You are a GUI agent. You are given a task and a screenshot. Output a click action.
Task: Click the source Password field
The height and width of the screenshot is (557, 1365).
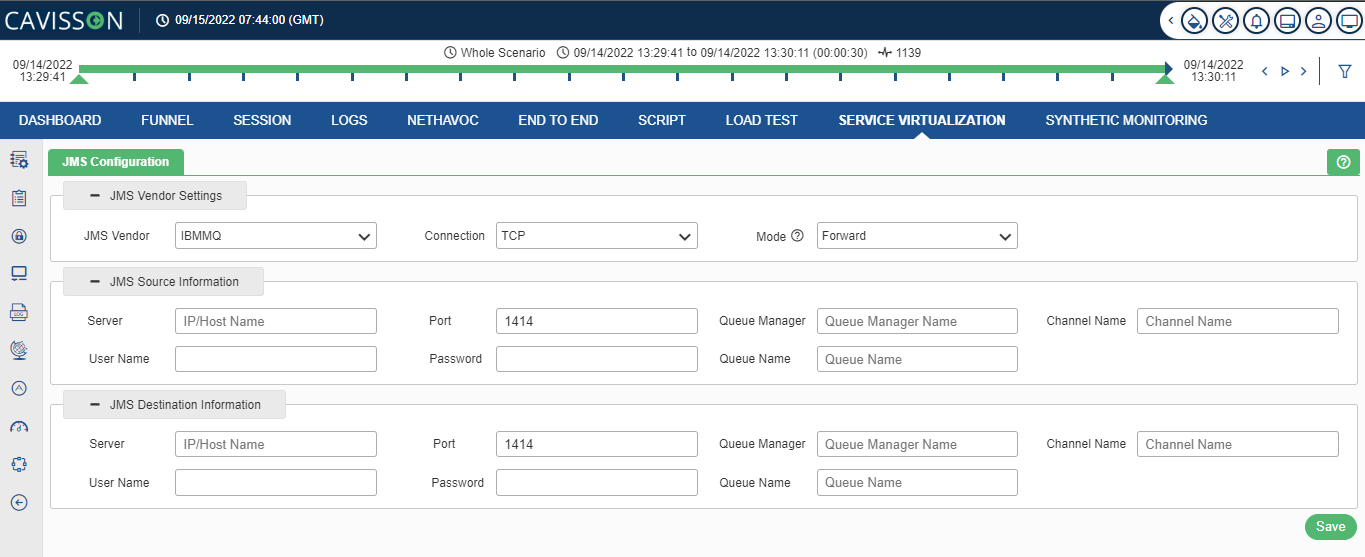point(597,359)
